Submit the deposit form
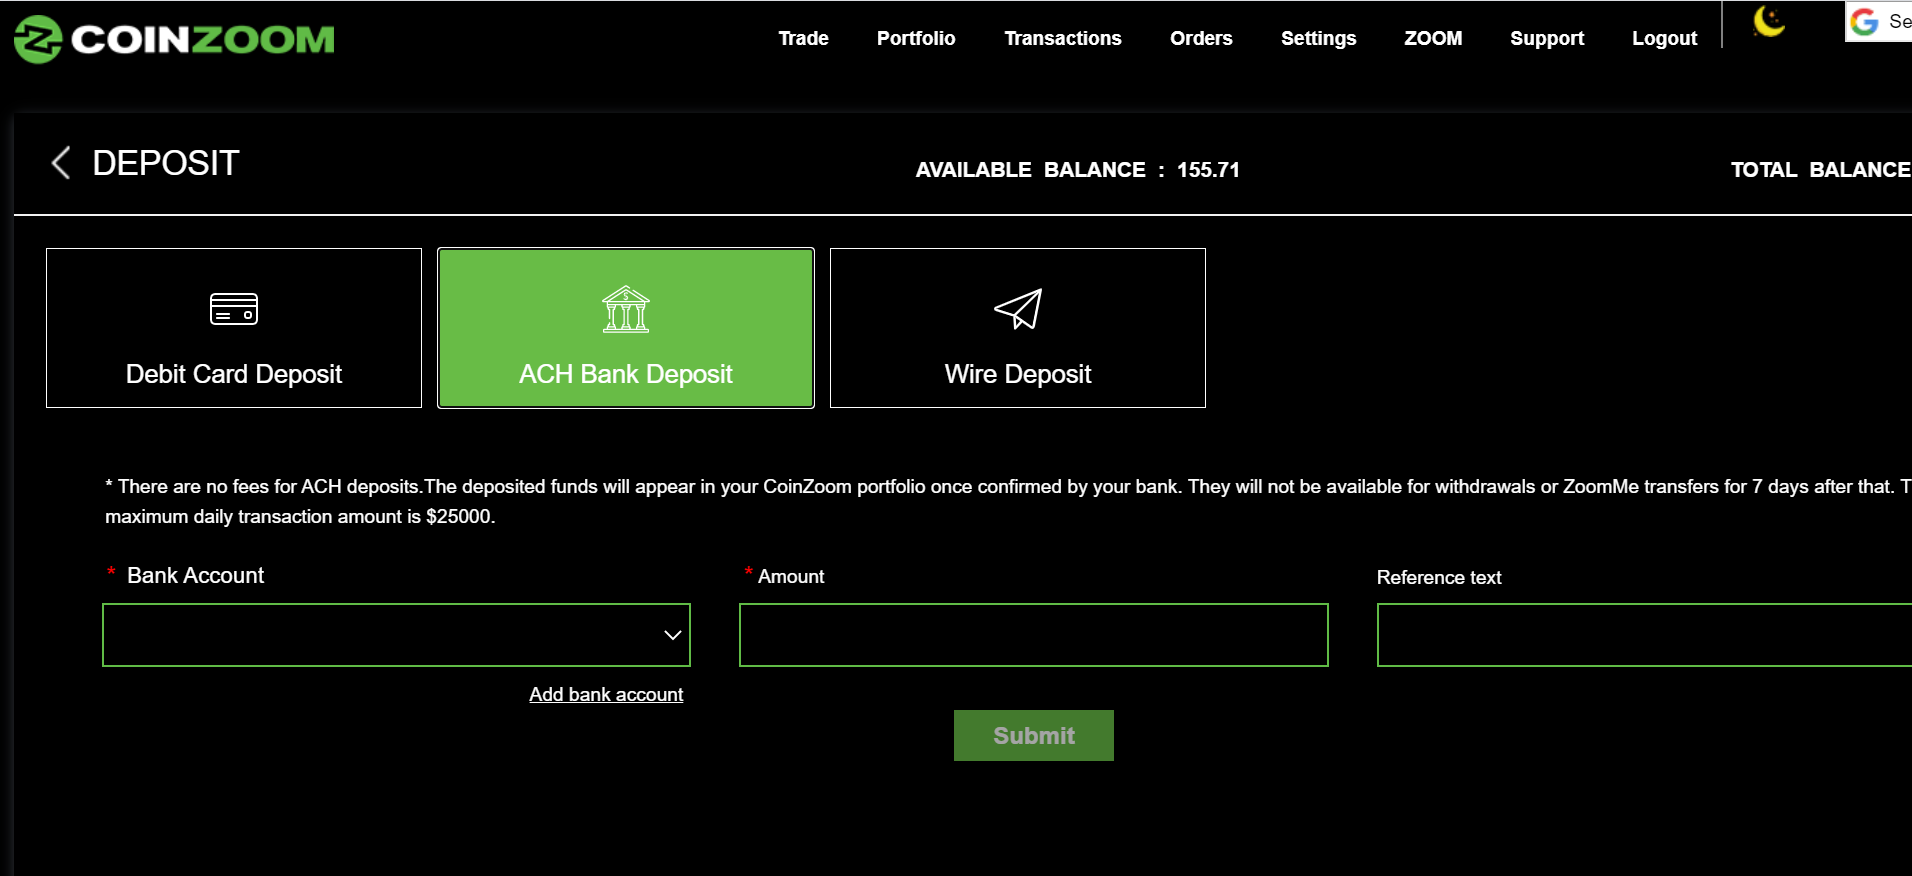The height and width of the screenshot is (876, 1912). pyautogui.click(x=1033, y=735)
